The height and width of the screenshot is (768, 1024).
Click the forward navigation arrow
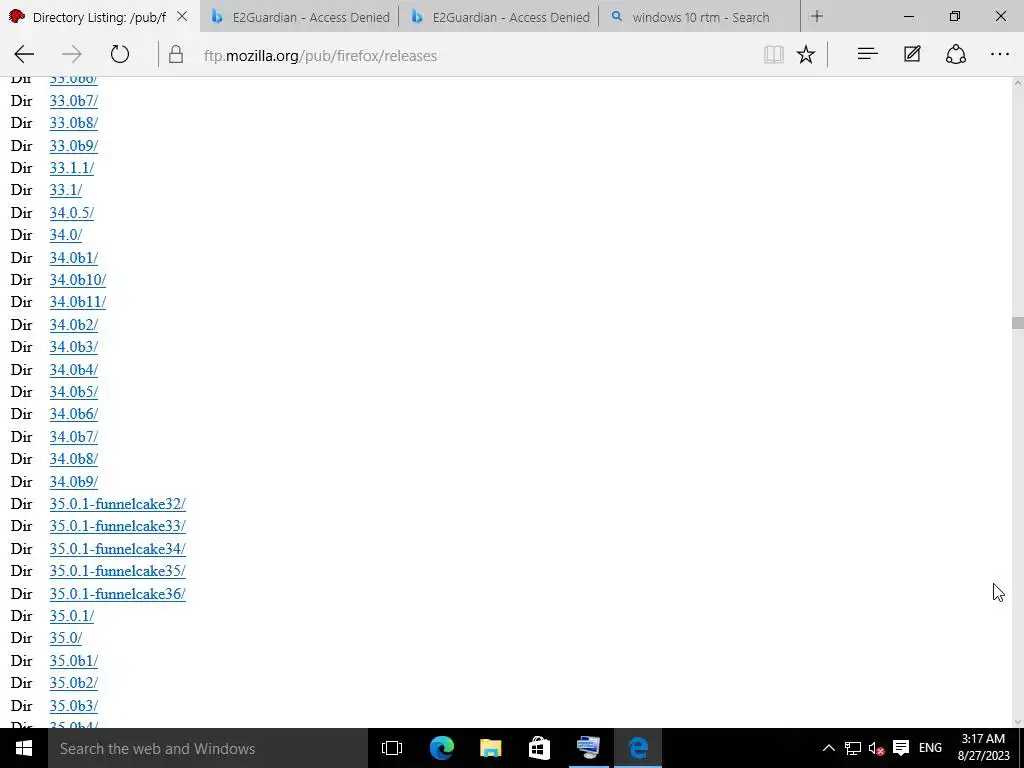point(72,54)
